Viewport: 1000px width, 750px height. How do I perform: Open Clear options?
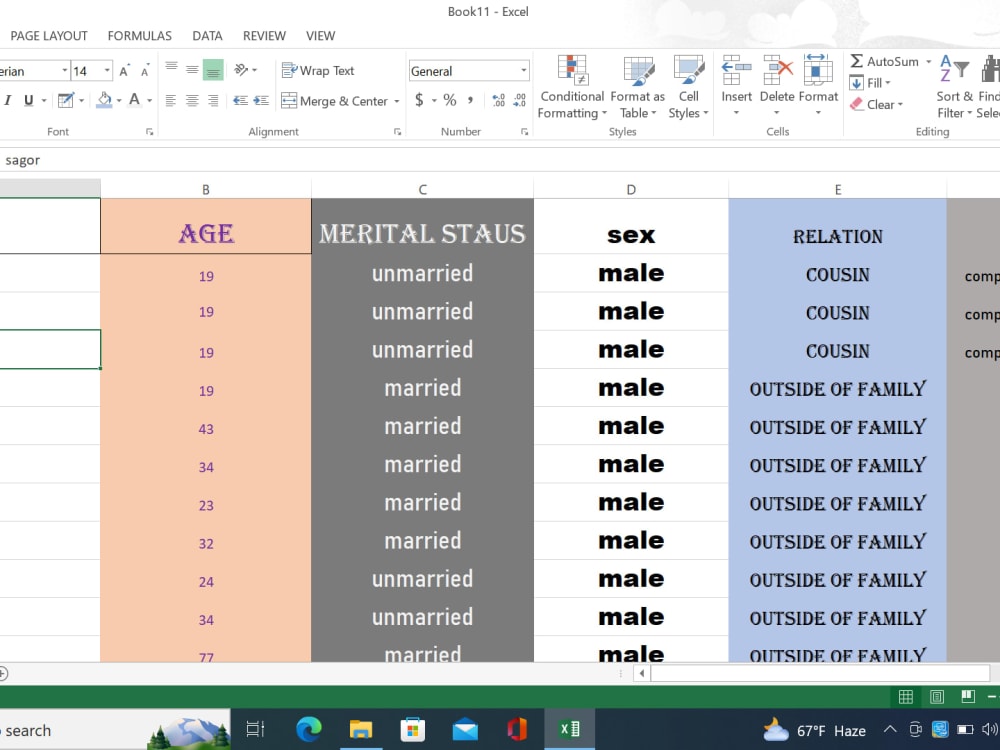pos(876,105)
